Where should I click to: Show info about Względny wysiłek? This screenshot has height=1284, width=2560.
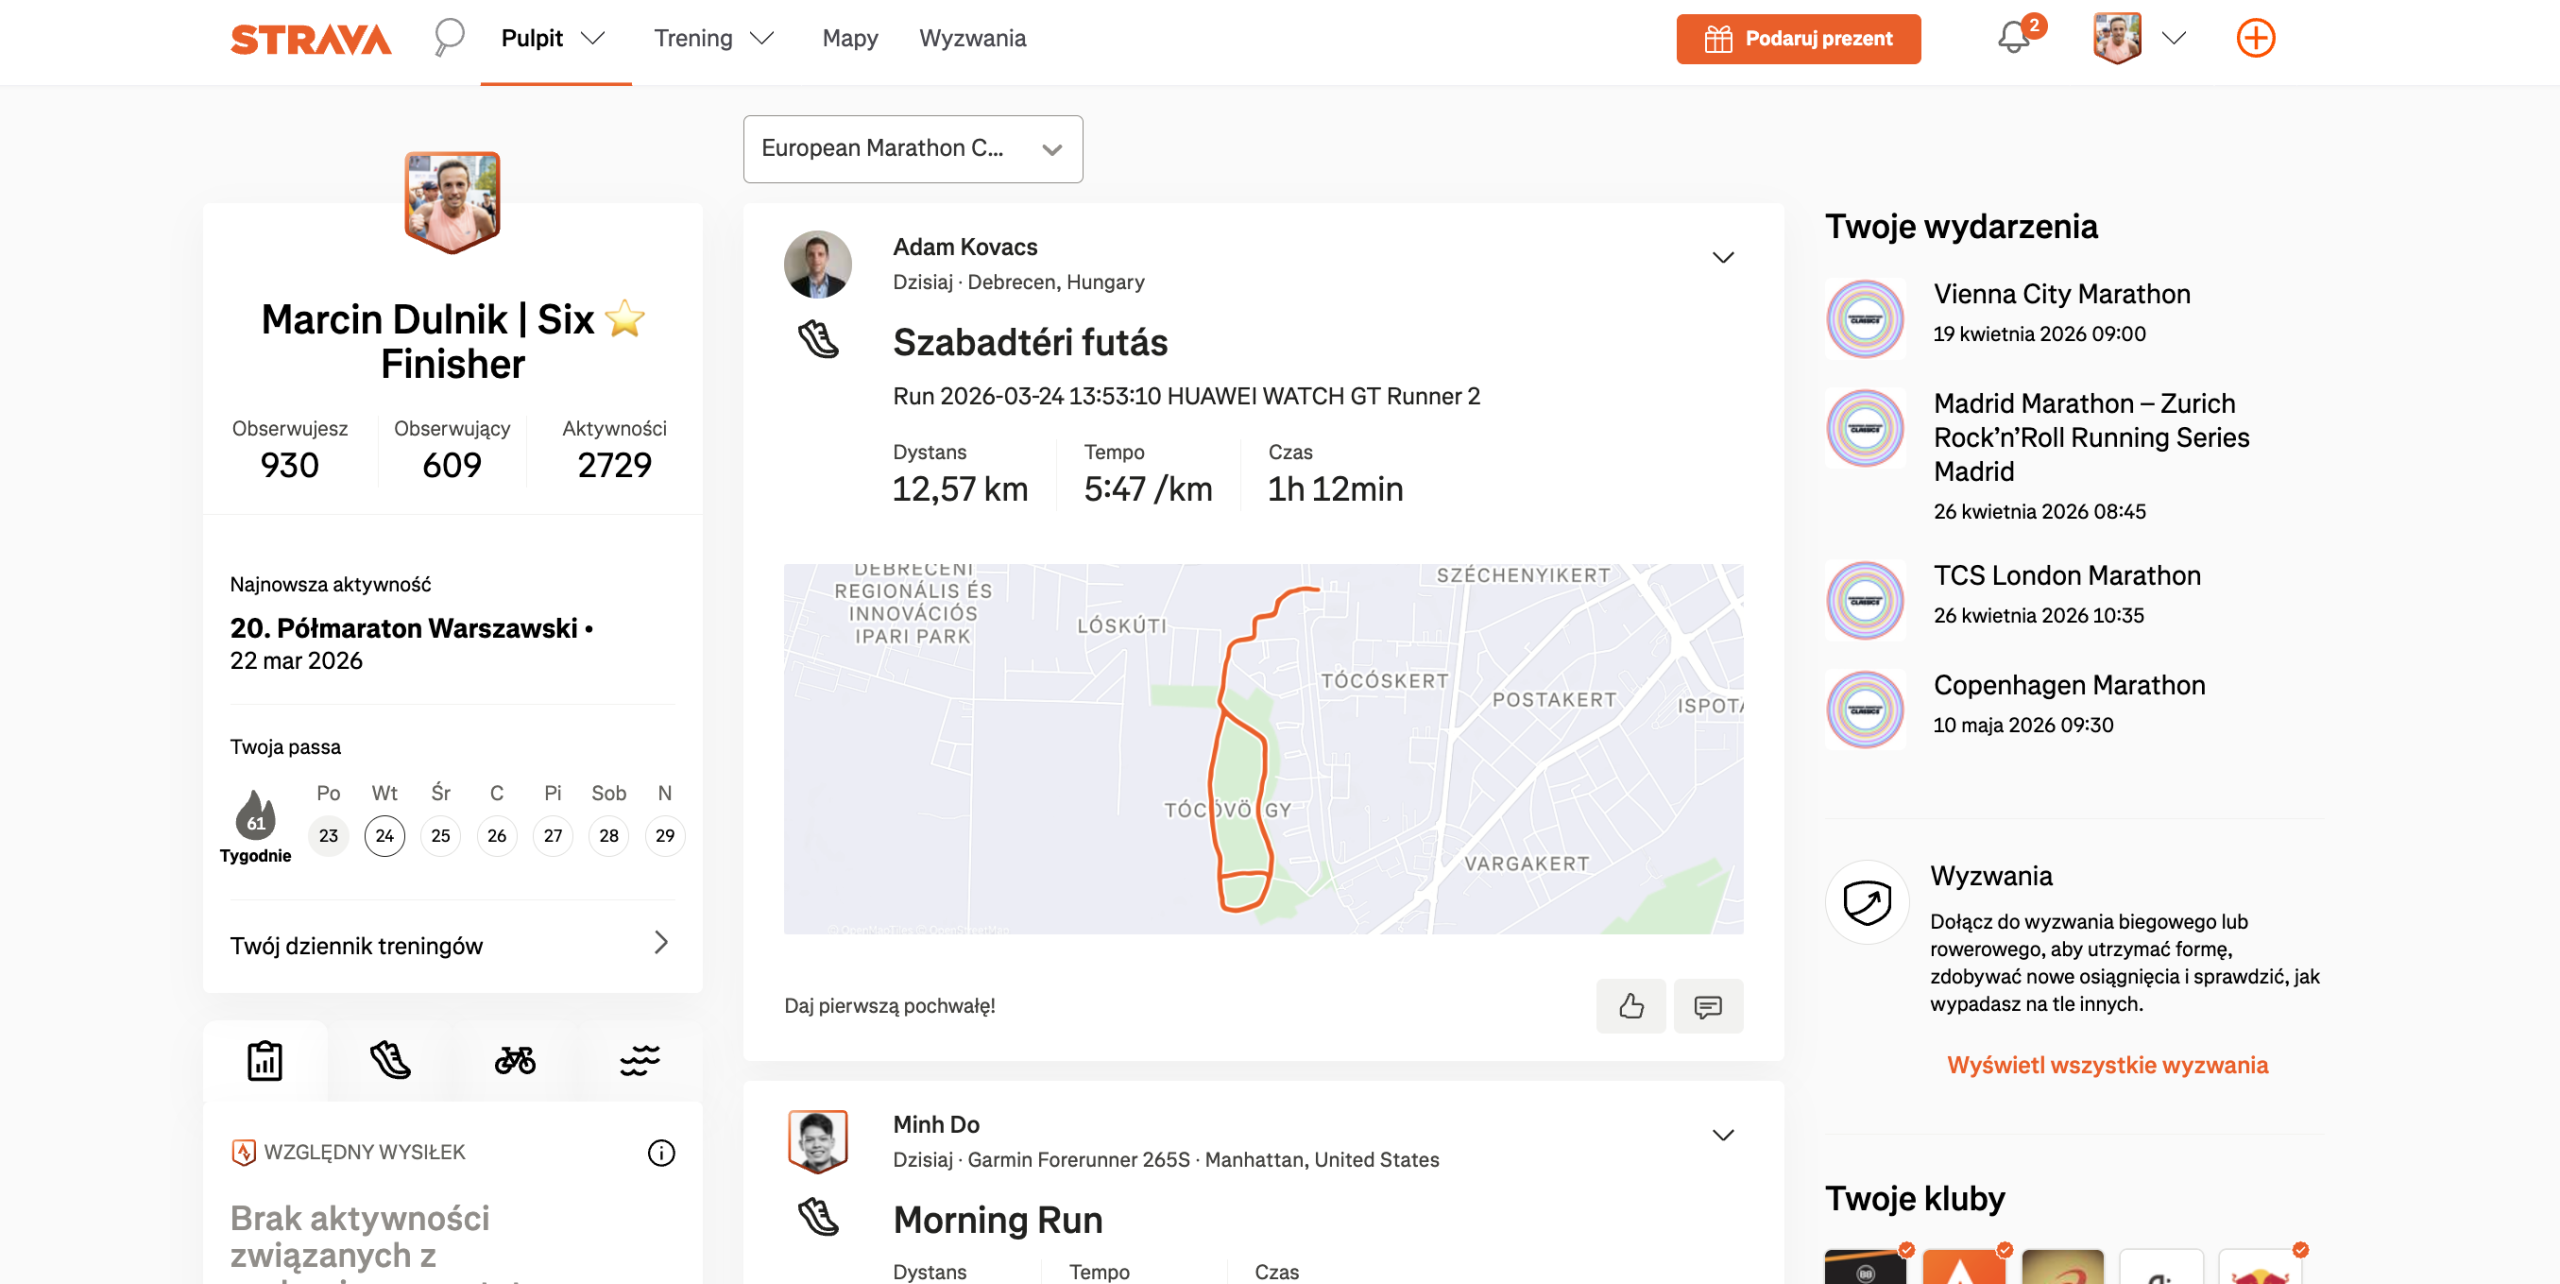[661, 1153]
